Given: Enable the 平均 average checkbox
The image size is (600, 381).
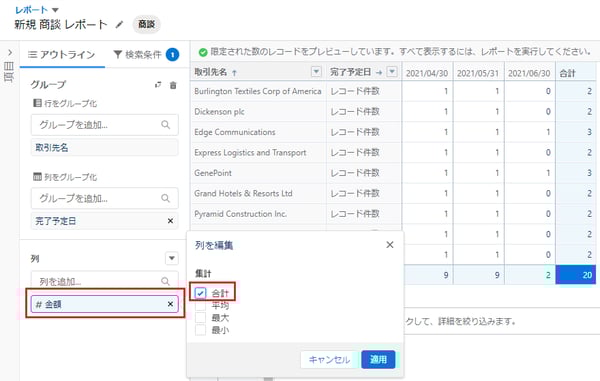Looking at the screenshot, I should coord(200,305).
